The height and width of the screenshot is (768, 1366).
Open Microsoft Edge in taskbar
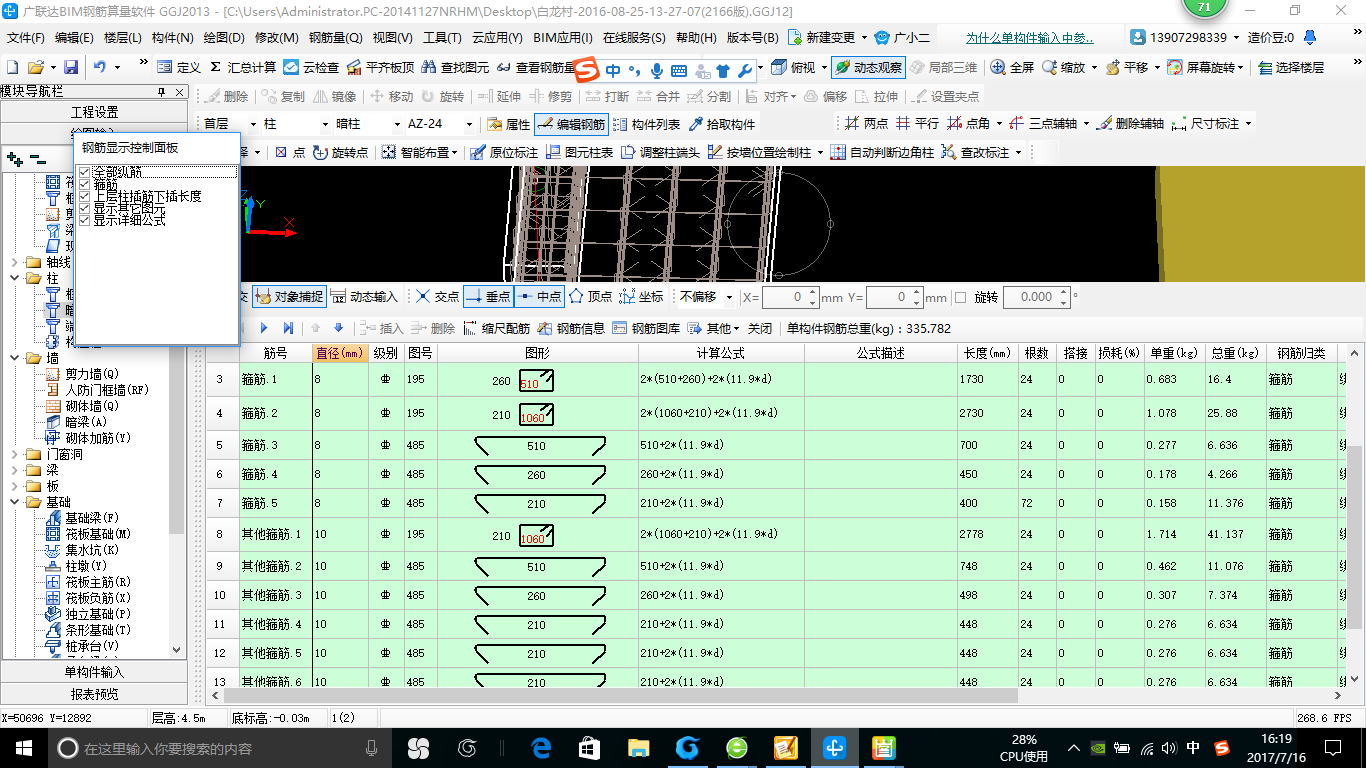541,747
